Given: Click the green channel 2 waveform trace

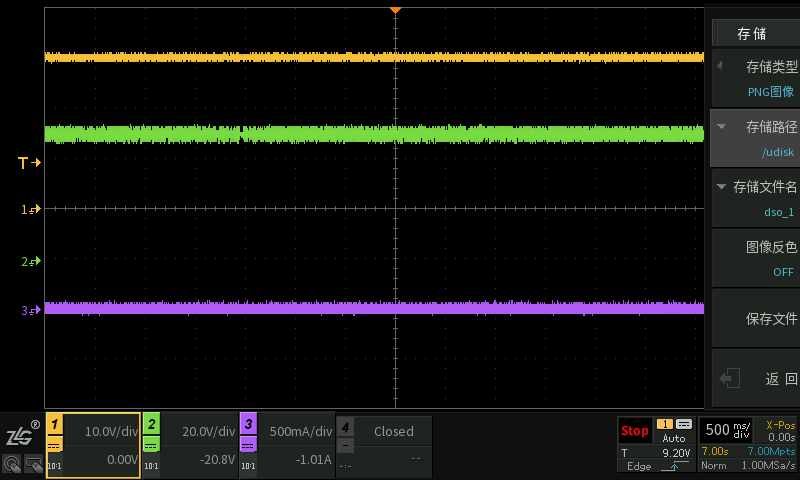Looking at the screenshot, I should click(374, 134).
